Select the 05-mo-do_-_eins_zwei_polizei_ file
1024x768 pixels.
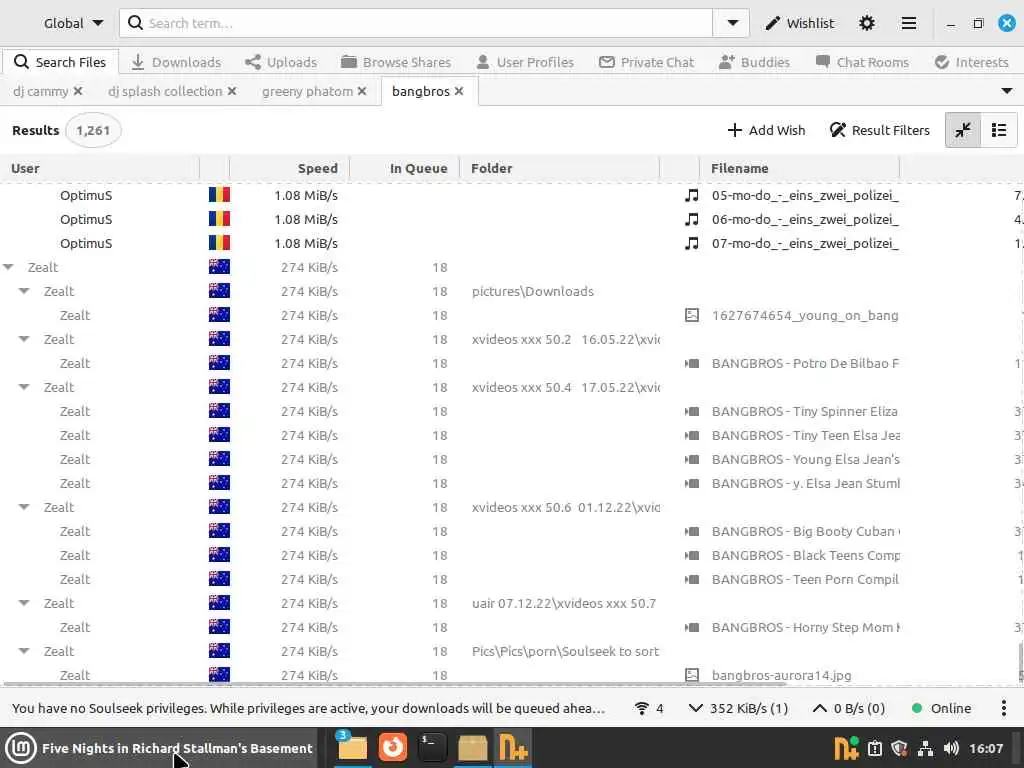pos(805,195)
